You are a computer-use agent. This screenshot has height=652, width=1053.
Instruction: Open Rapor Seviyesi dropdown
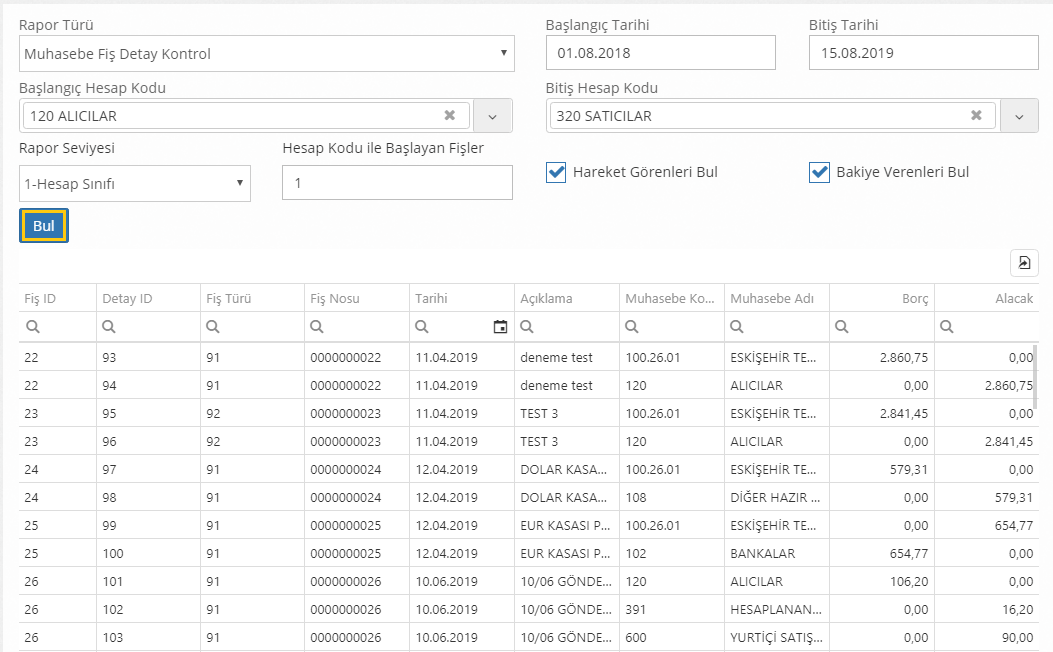tap(135, 184)
